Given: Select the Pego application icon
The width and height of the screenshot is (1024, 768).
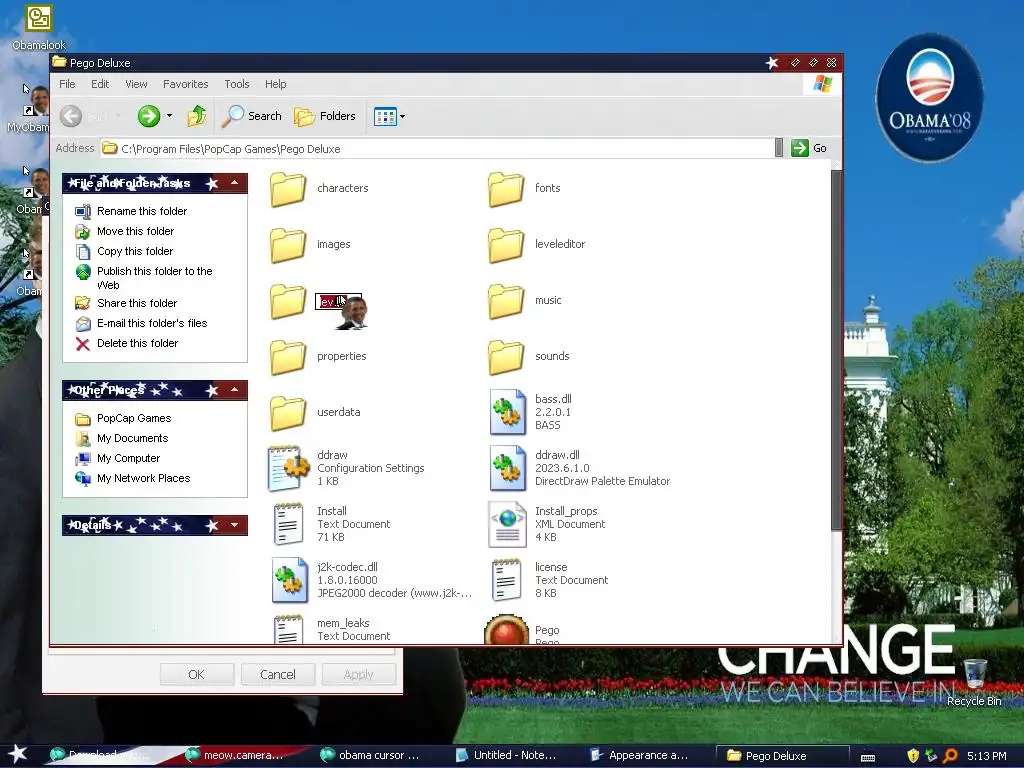Looking at the screenshot, I should point(506,629).
